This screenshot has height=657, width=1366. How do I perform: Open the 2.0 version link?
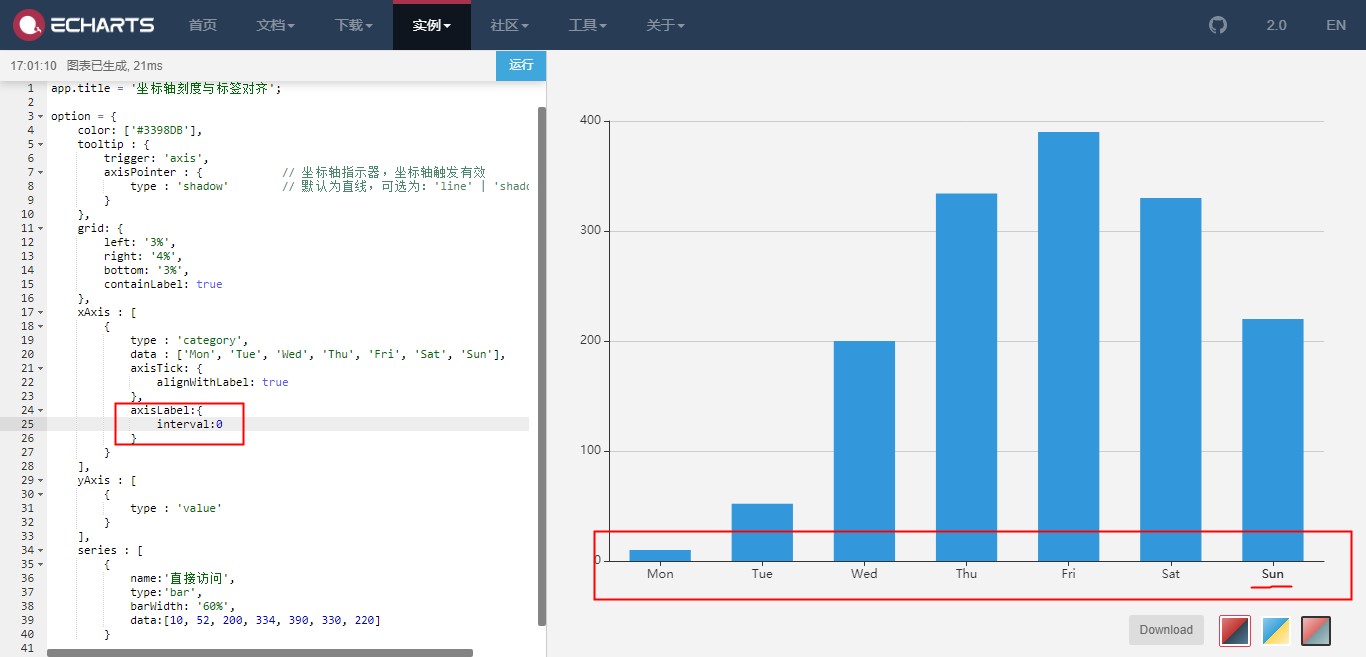point(1276,25)
